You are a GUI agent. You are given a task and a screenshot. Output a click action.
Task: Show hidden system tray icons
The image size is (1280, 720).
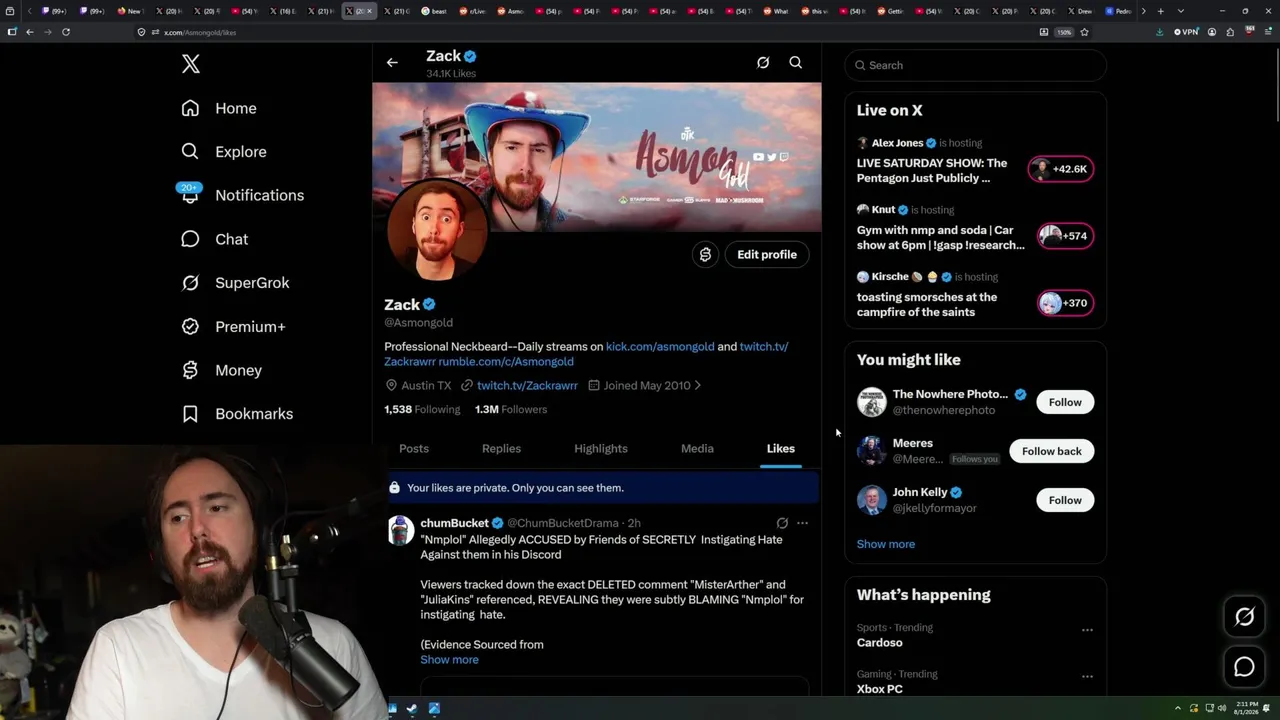(1179, 709)
